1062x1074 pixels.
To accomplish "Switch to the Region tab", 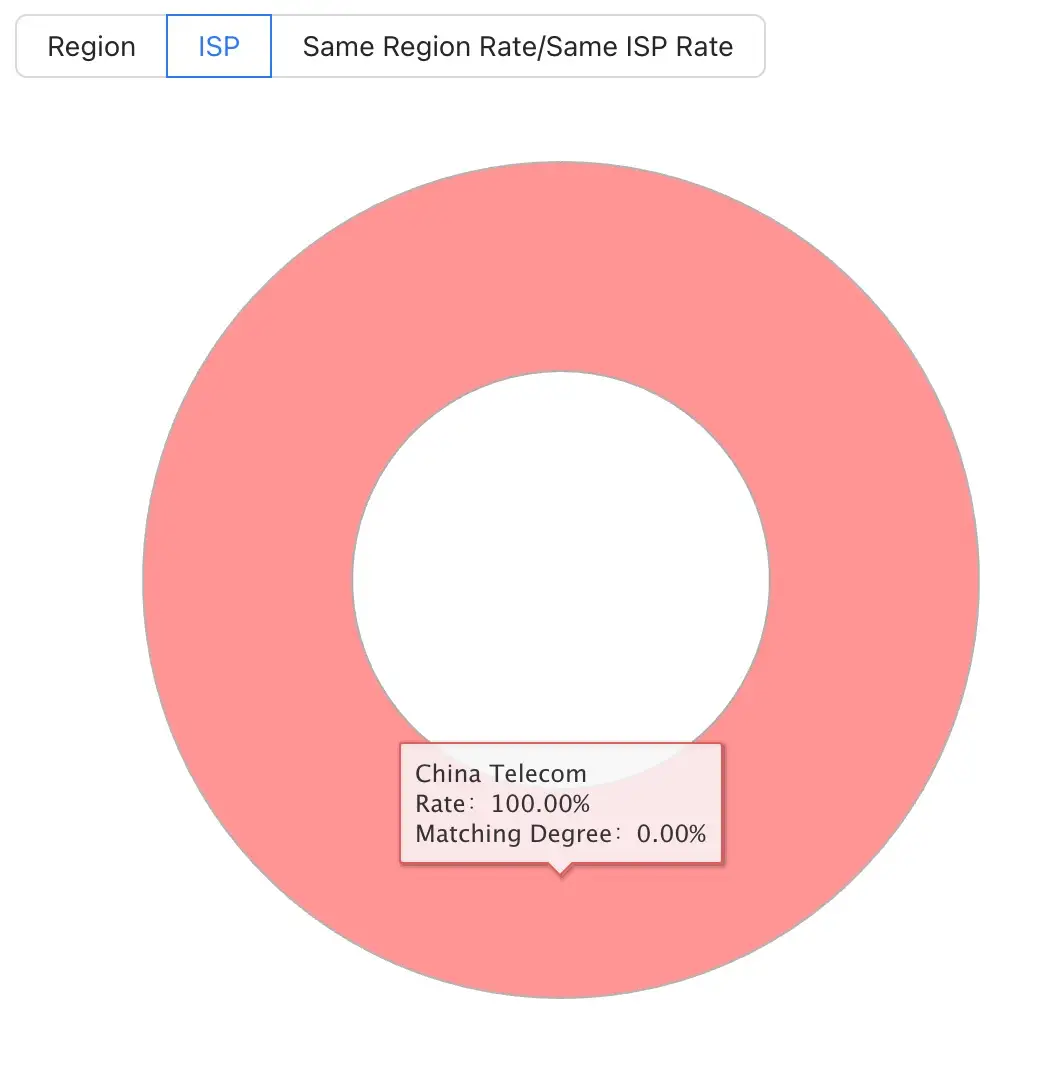I will tap(91, 47).
